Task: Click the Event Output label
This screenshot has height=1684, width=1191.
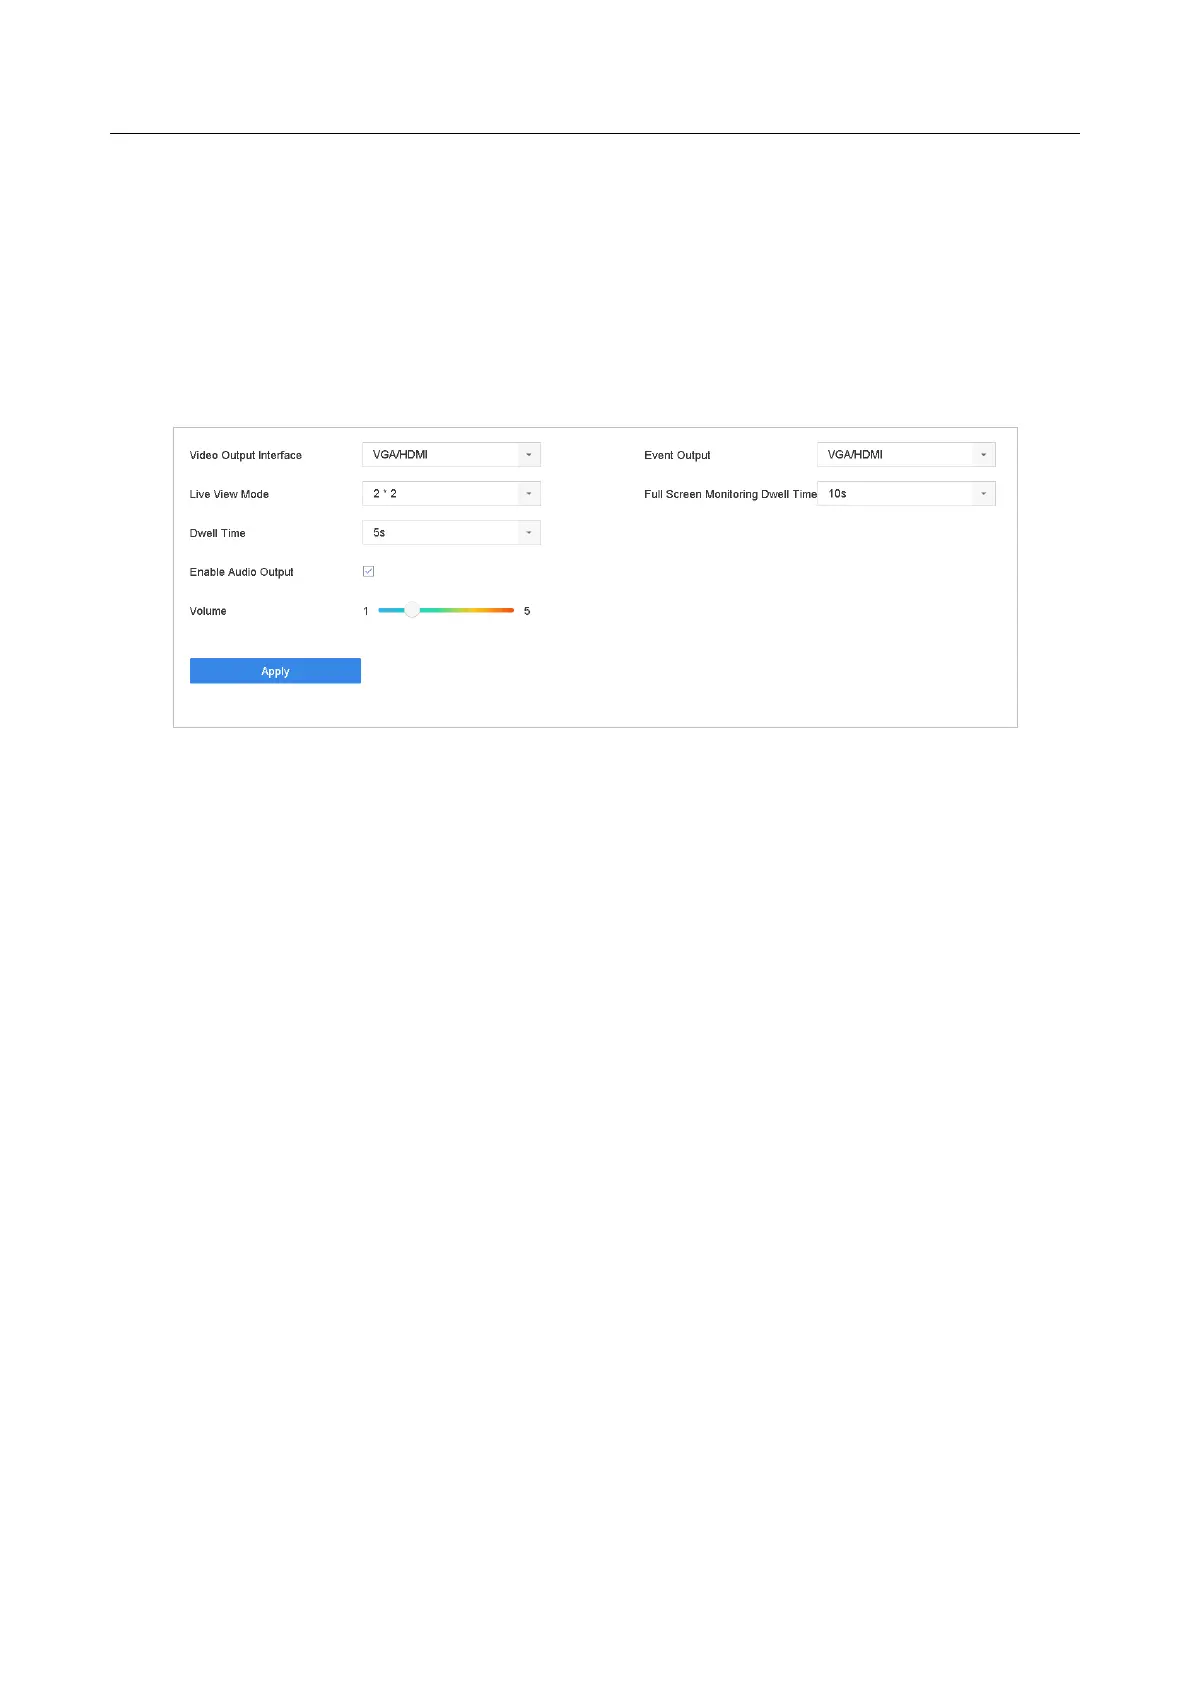Action: point(677,455)
